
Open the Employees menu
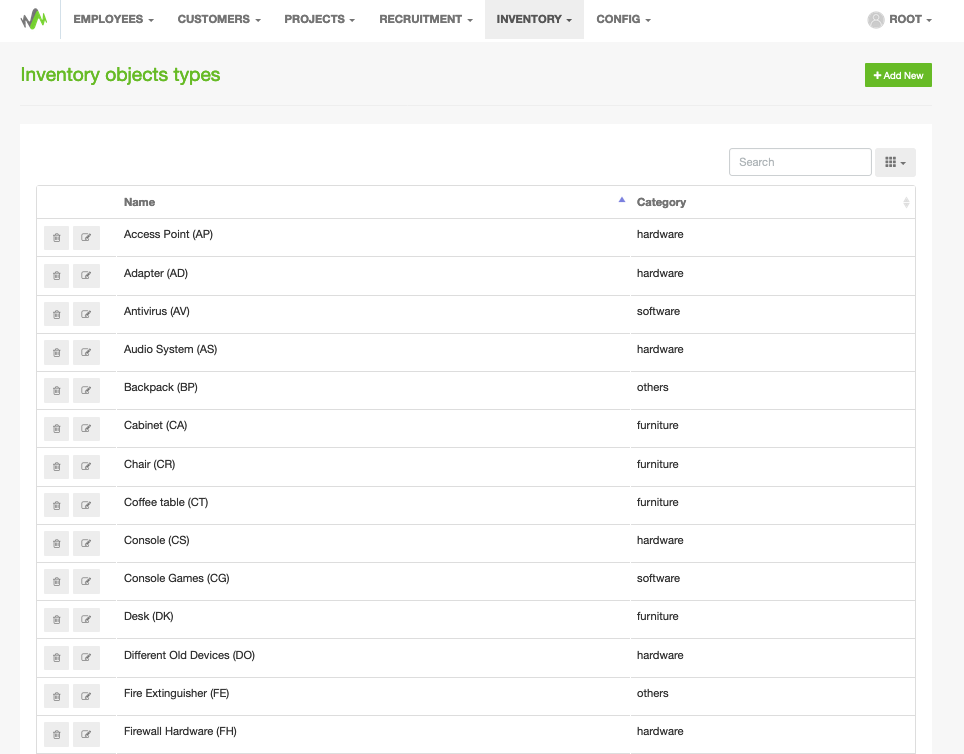(113, 19)
